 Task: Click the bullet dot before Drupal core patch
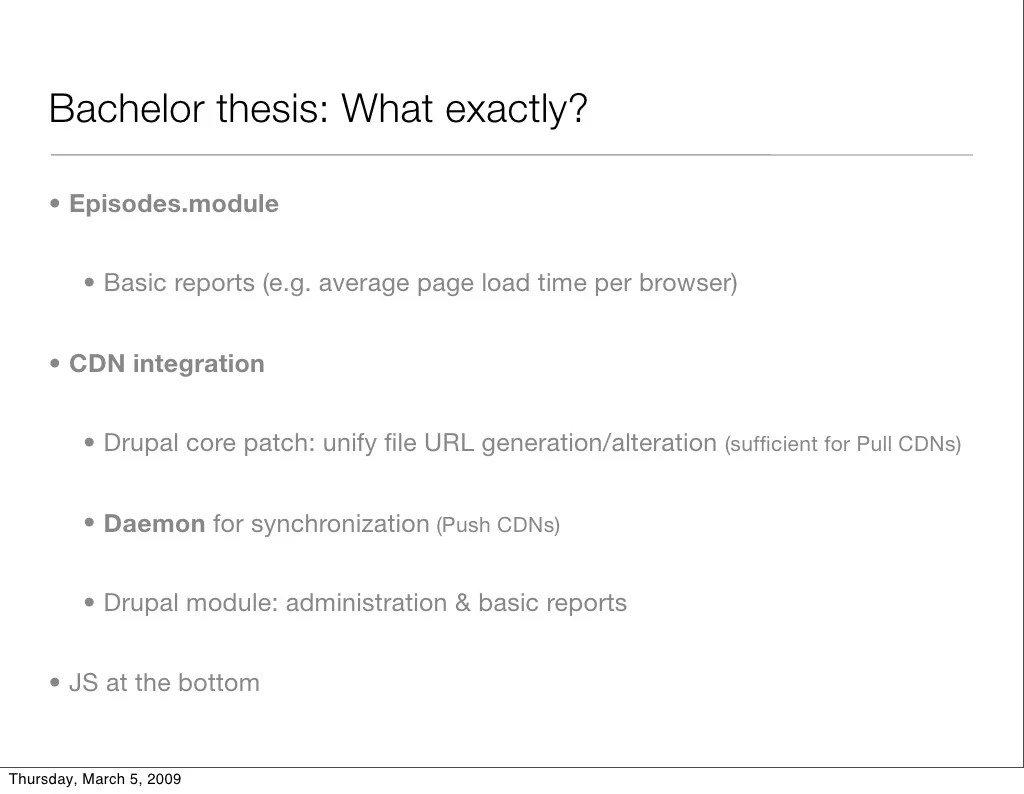click(x=90, y=444)
